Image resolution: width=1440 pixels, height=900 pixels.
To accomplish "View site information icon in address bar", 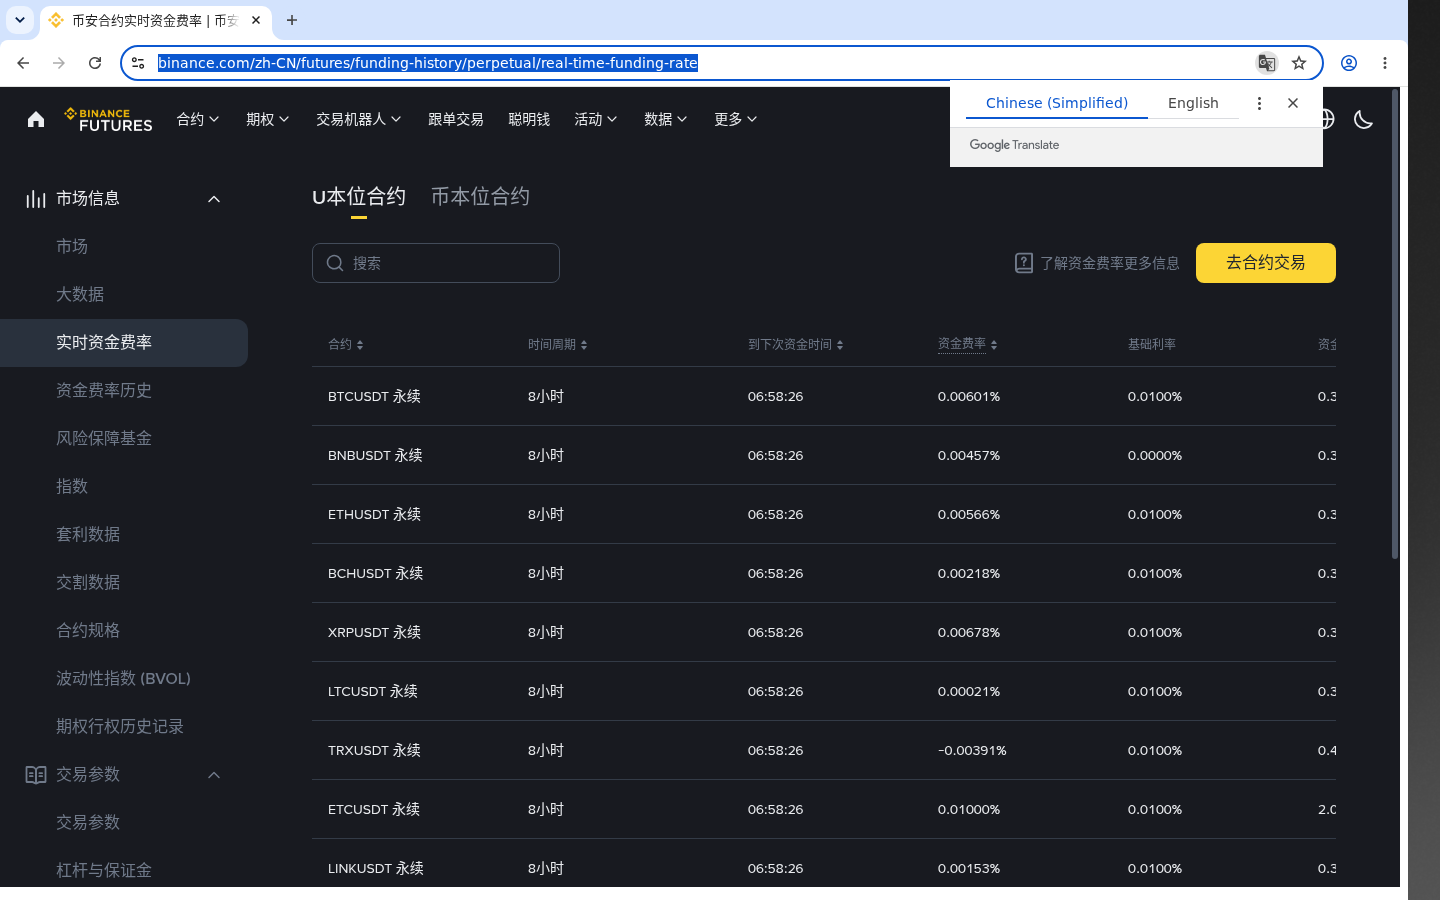I will pyautogui.click(x=138, y=63).
